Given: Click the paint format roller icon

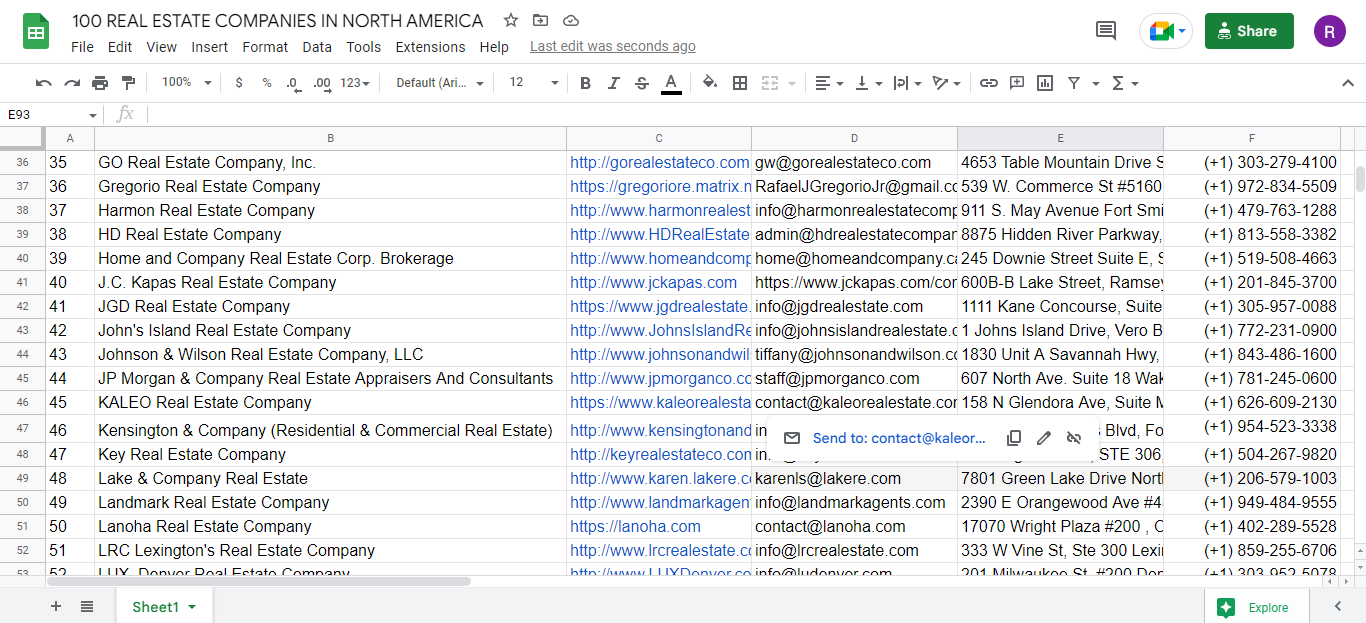Looking at the screenshot, I should pyautogui.click(x=128, y=83).
